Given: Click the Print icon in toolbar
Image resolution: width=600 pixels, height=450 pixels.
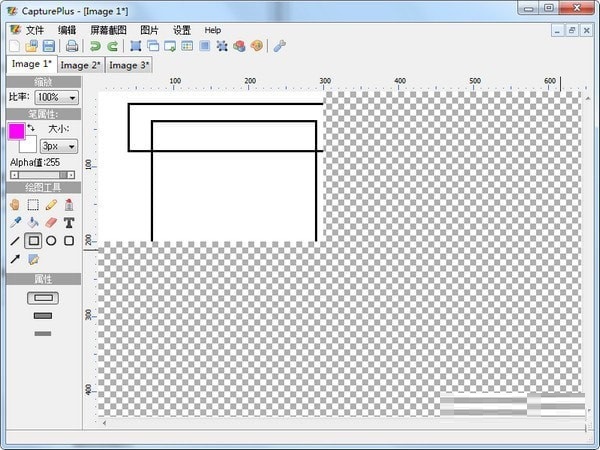Looking at the screenshot, I should coord(72,46).
